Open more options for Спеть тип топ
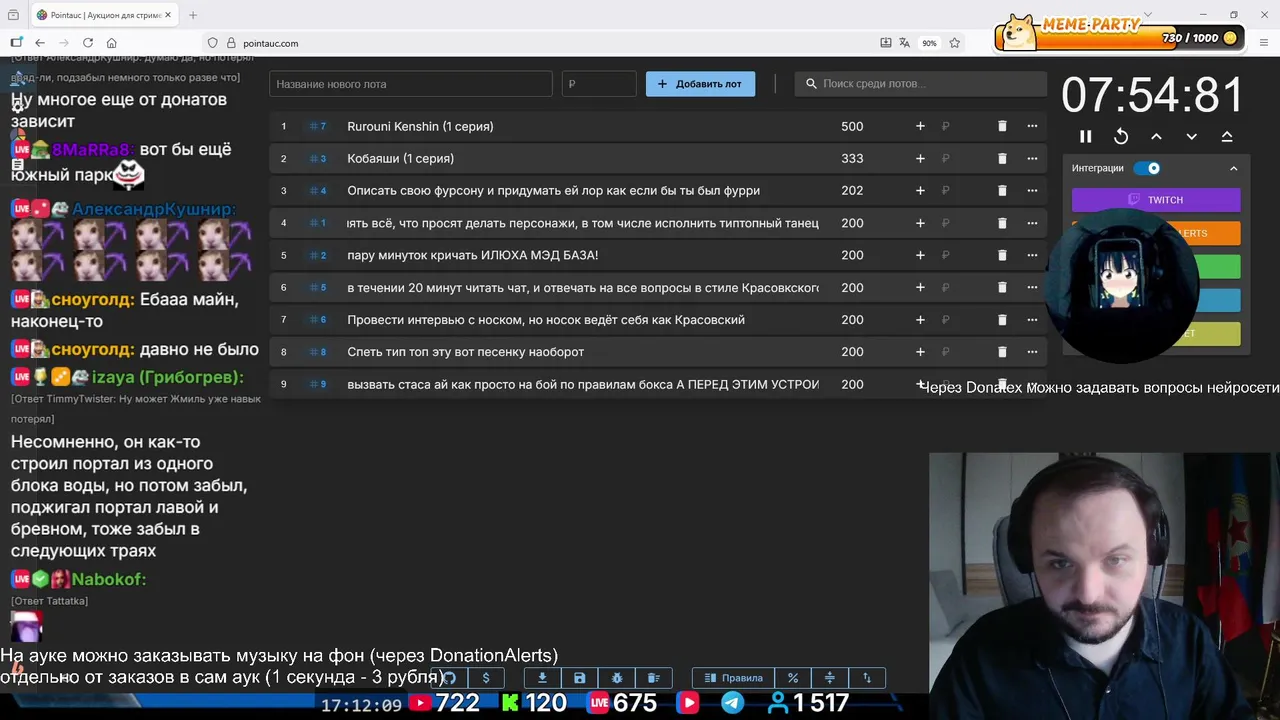Viewport: 1280px width, 720px height. pos(1032,352)
